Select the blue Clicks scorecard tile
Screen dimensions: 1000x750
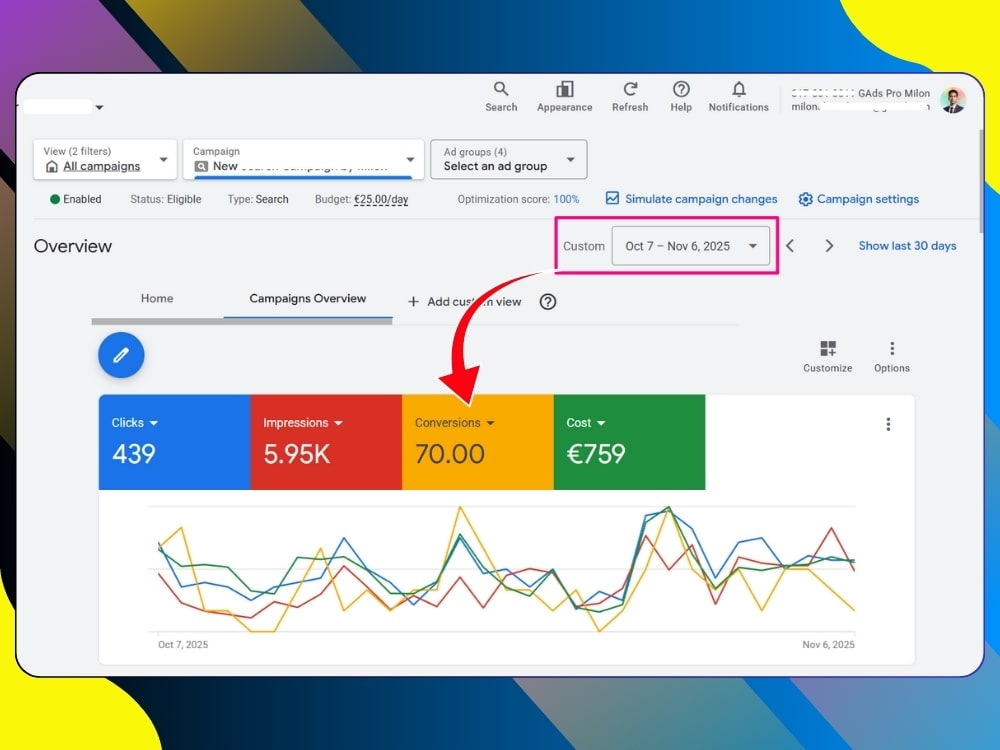[174, 442]
